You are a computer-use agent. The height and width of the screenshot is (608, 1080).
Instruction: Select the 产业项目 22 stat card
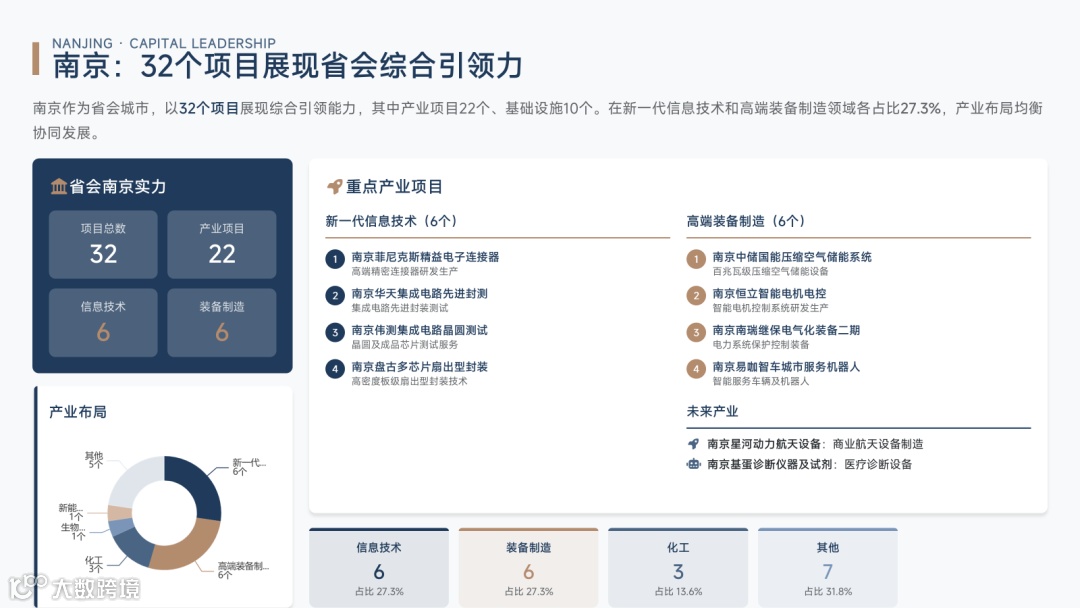(222, 244)
